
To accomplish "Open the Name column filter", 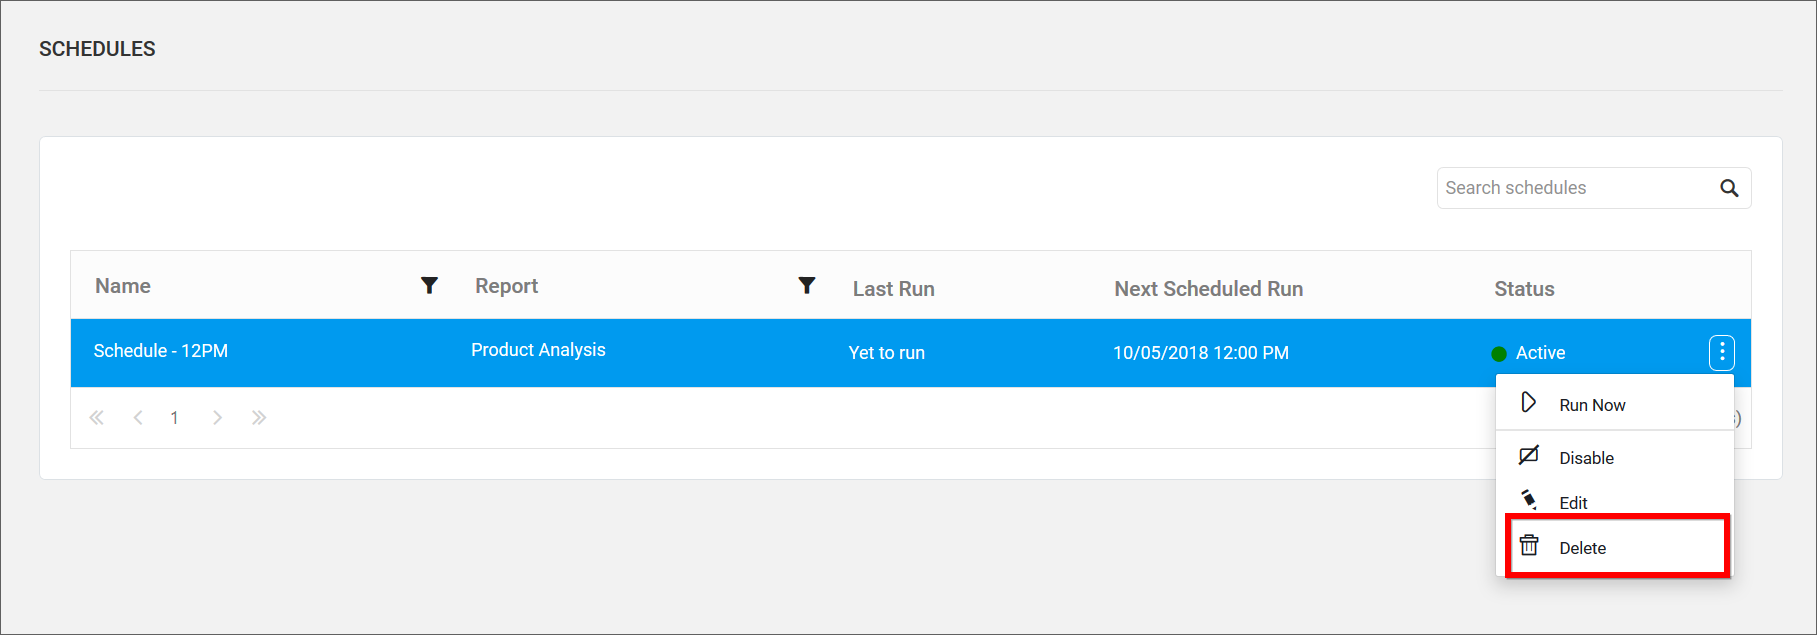I will (429, 286).
